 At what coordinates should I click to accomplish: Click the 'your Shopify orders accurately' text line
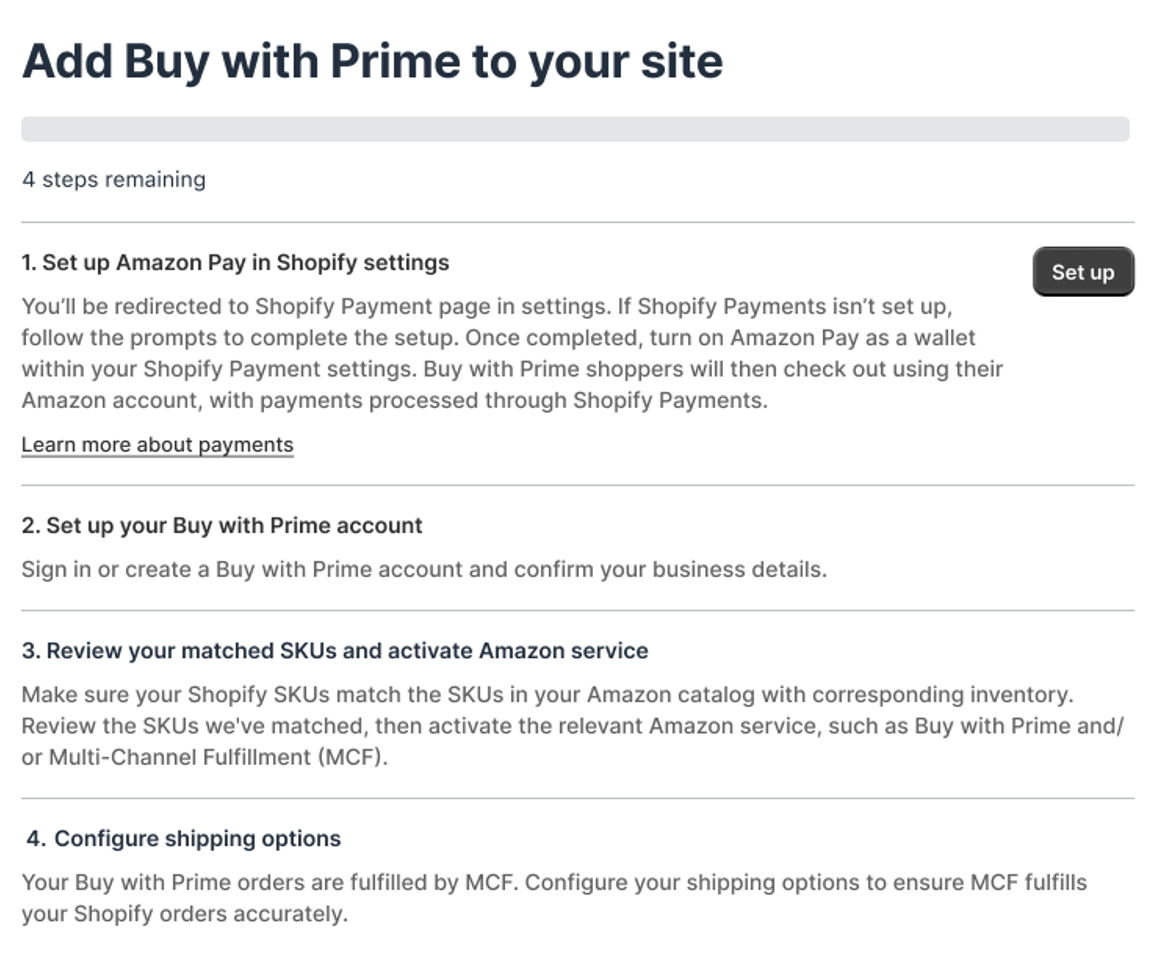[x=184, y=914]
